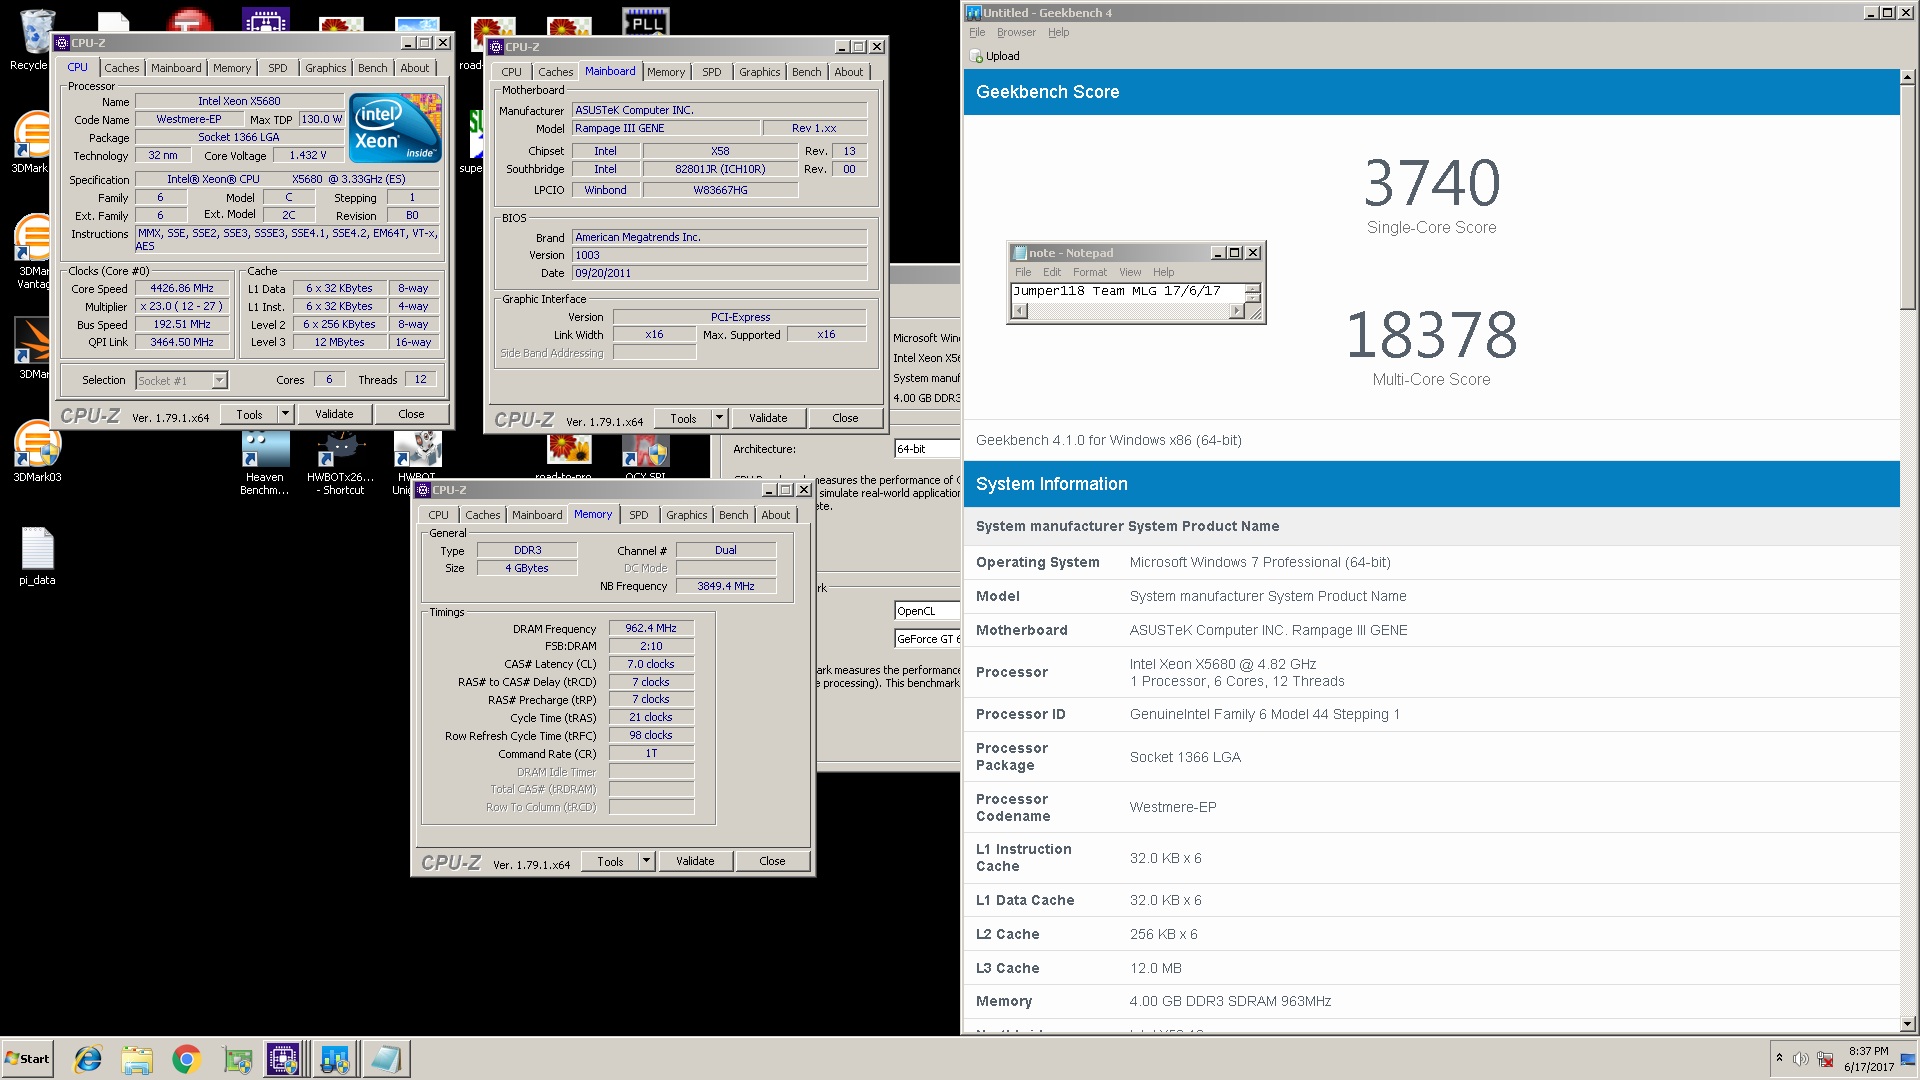1920x1080 pixels.
Task: Launch Google Chrome from the taskbar
Action: 186,1059
